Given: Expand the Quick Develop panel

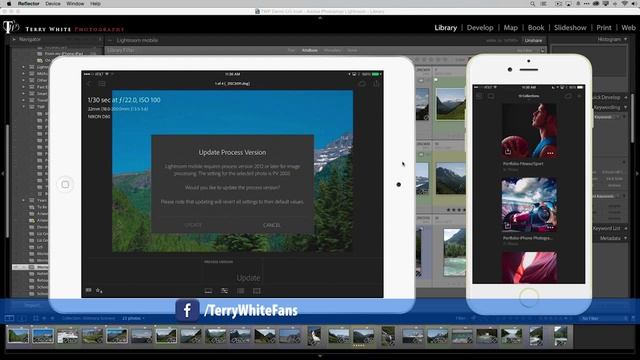Looking at the screenshot, I should 626,98.
